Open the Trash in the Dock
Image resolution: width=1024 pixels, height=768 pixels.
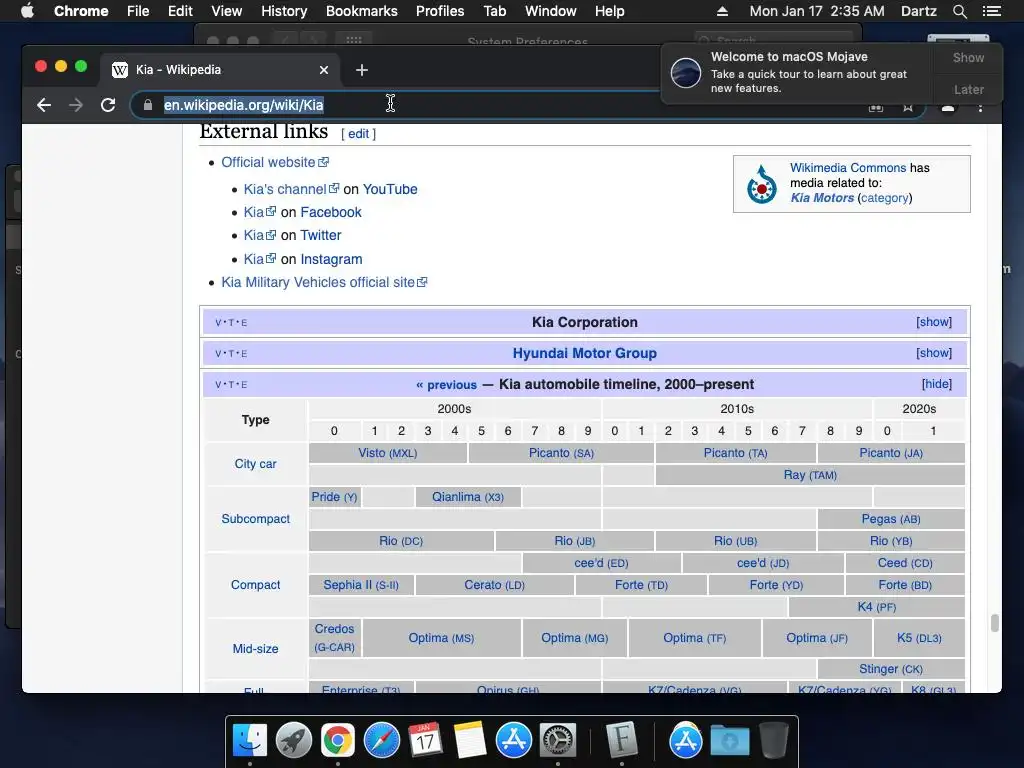[x=774, y=741]
